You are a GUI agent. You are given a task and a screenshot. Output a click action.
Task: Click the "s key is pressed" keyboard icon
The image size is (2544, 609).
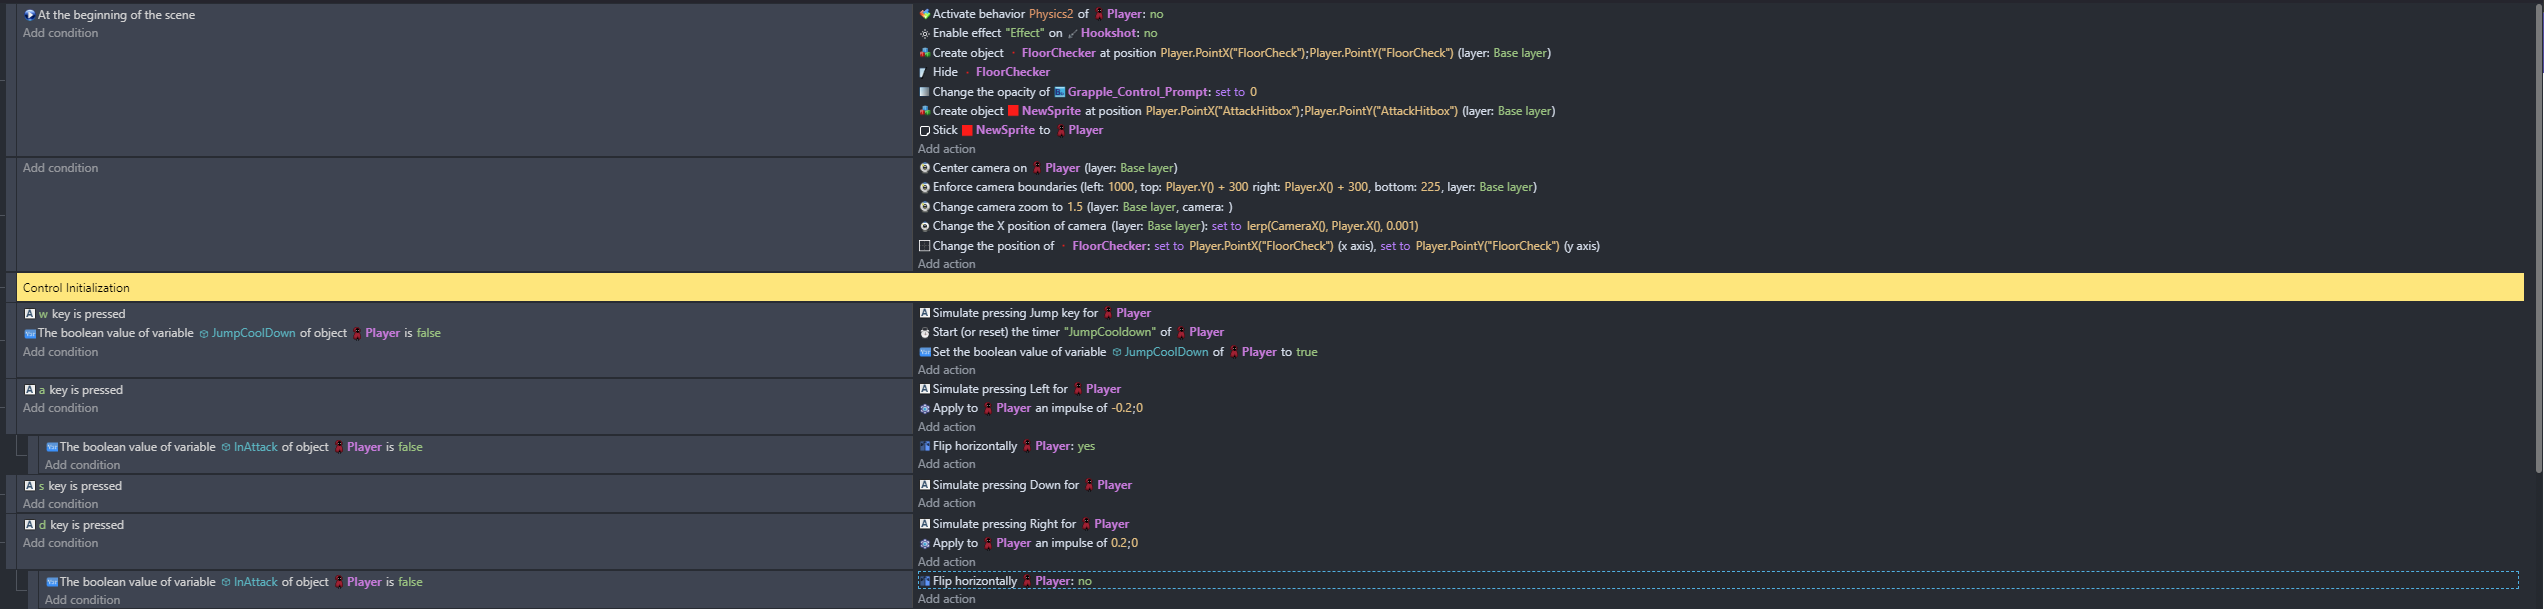coord(30,486)
